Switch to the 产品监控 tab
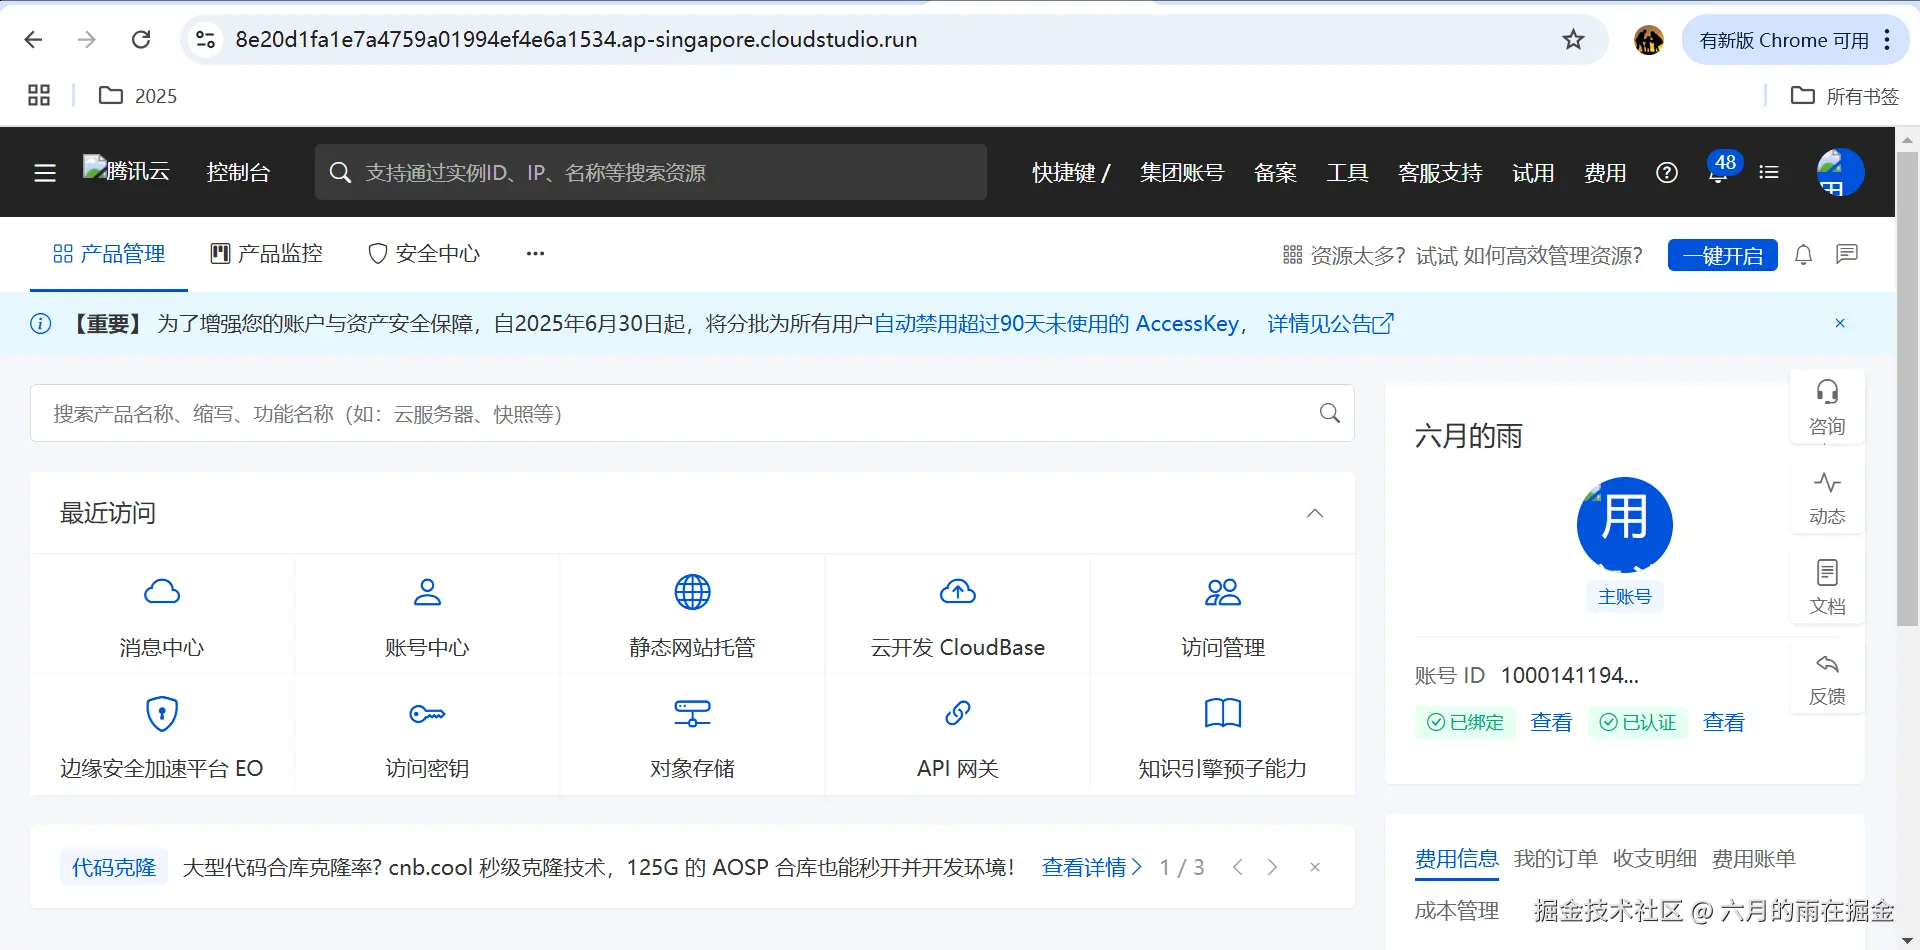Screen dimensions: 1920x950 click(266, 254)
